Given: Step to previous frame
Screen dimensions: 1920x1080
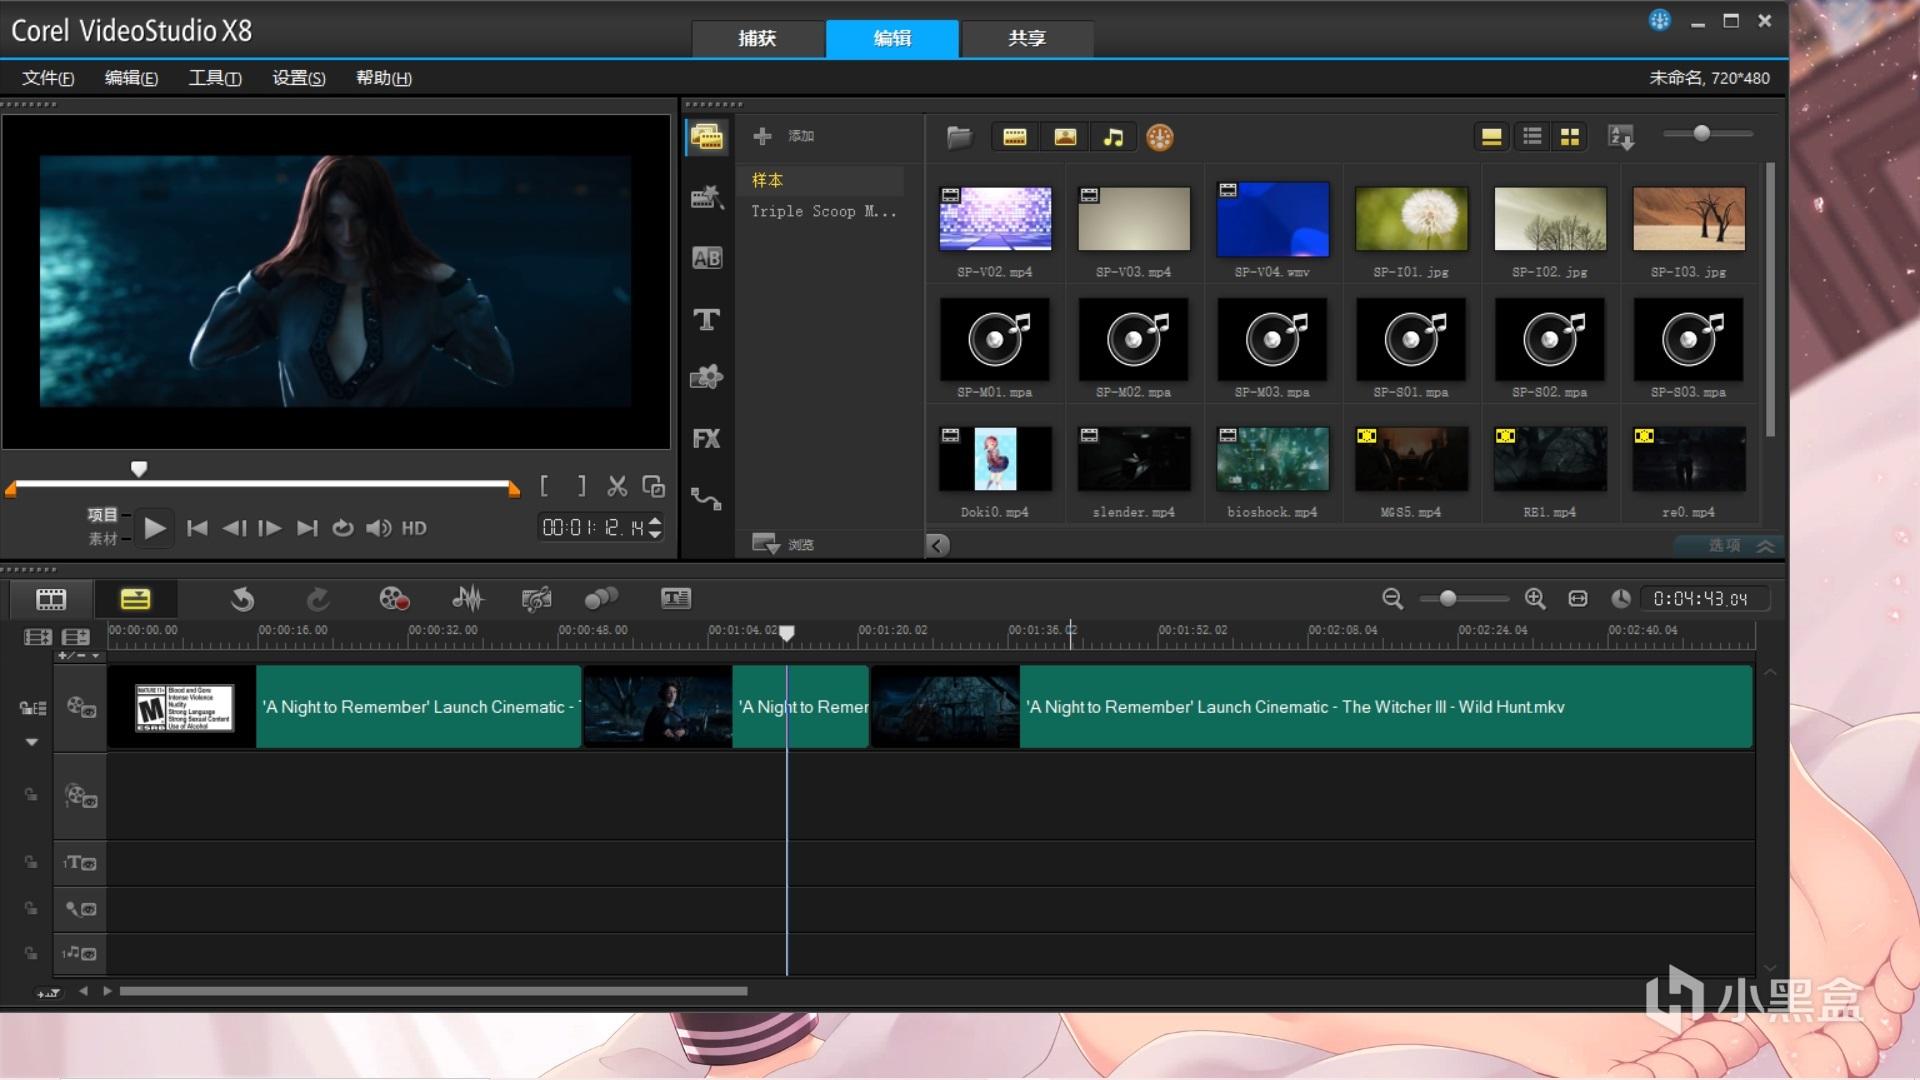Looking at the screenshot, I should pyautogui.click(x=234, y=528).
